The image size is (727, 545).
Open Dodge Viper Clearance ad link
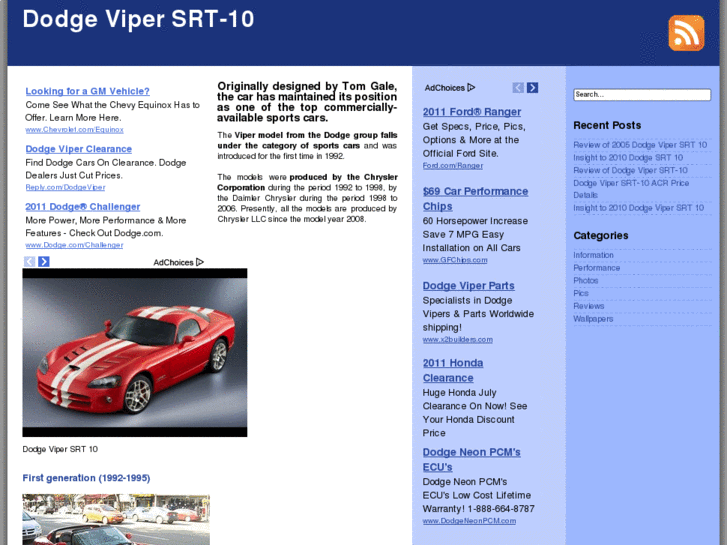[x=78, y=149]
